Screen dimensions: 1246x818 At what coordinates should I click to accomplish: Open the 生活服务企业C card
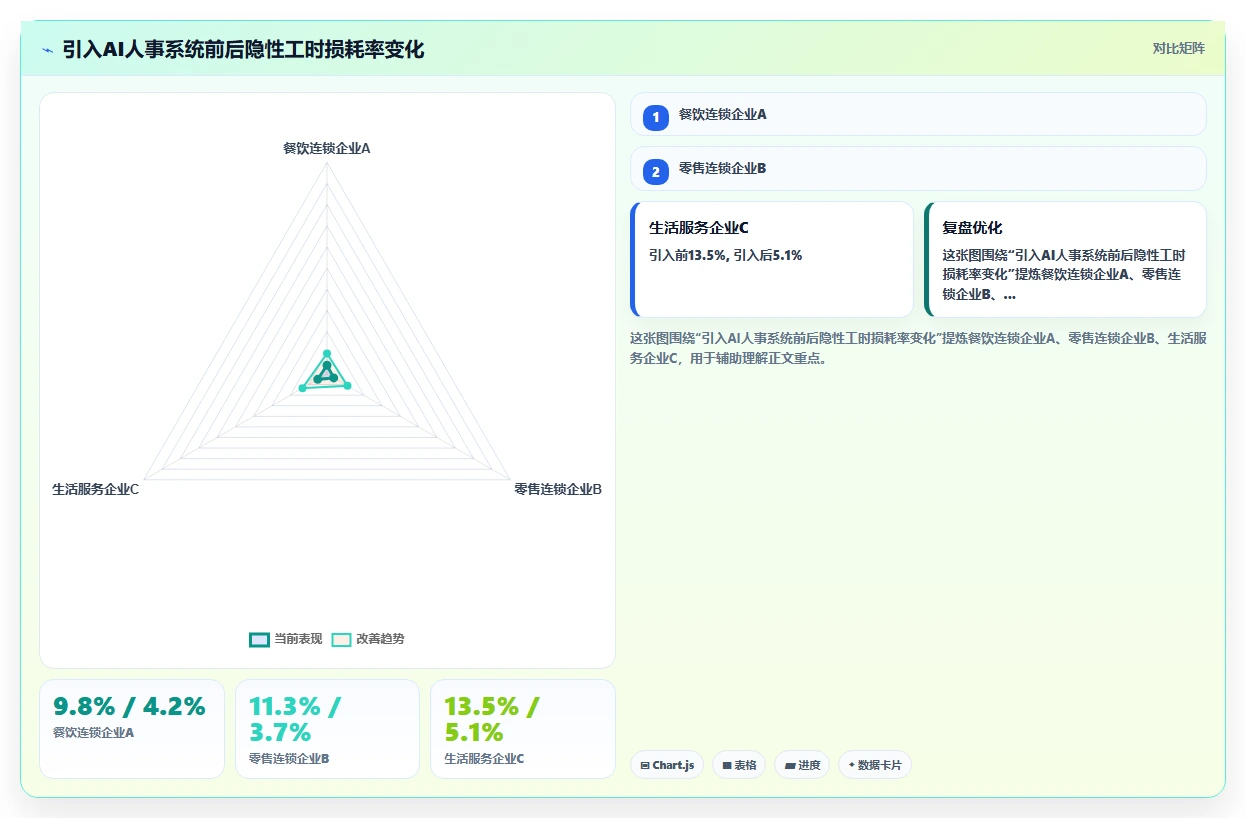(772, 260)
